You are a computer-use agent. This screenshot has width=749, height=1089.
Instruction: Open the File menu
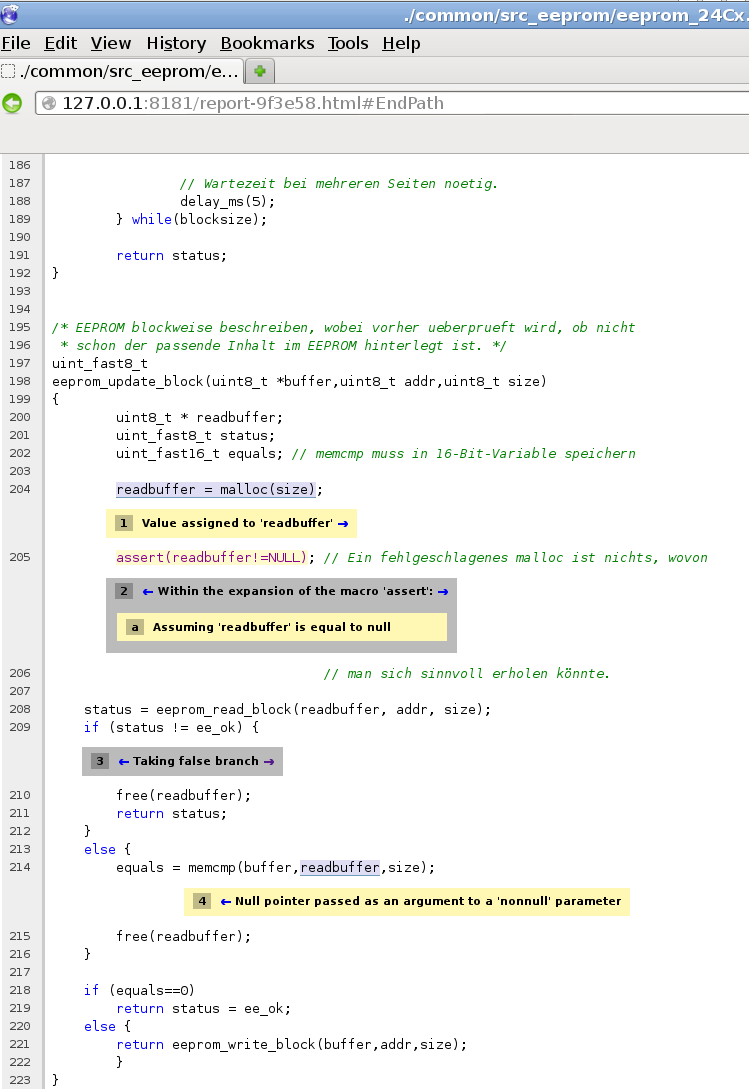click(x=16, y=43)
